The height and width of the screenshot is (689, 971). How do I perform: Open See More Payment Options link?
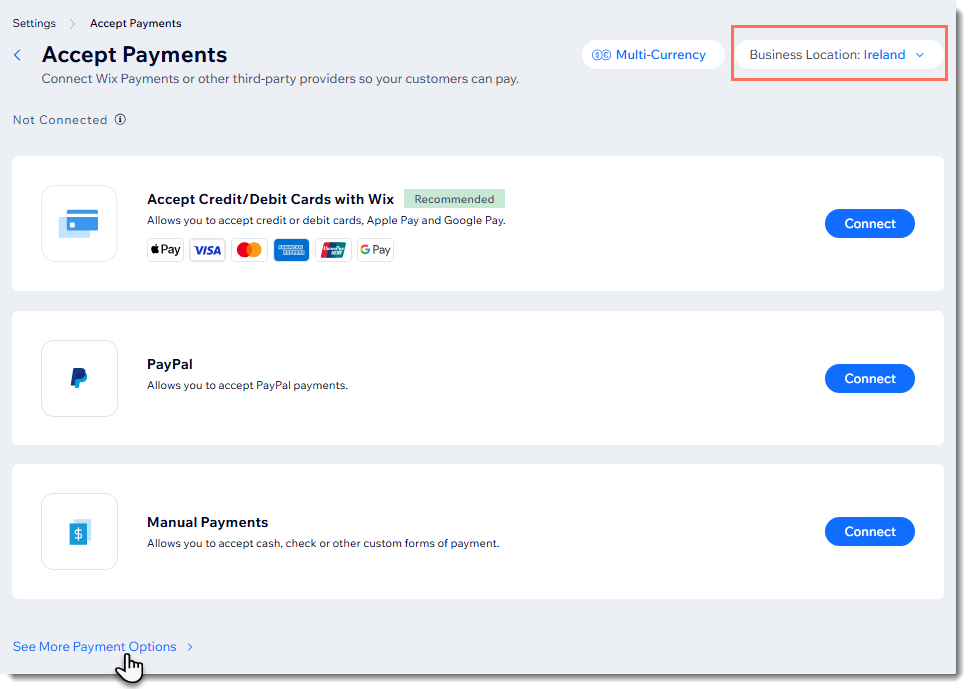(x=94, y=647)
